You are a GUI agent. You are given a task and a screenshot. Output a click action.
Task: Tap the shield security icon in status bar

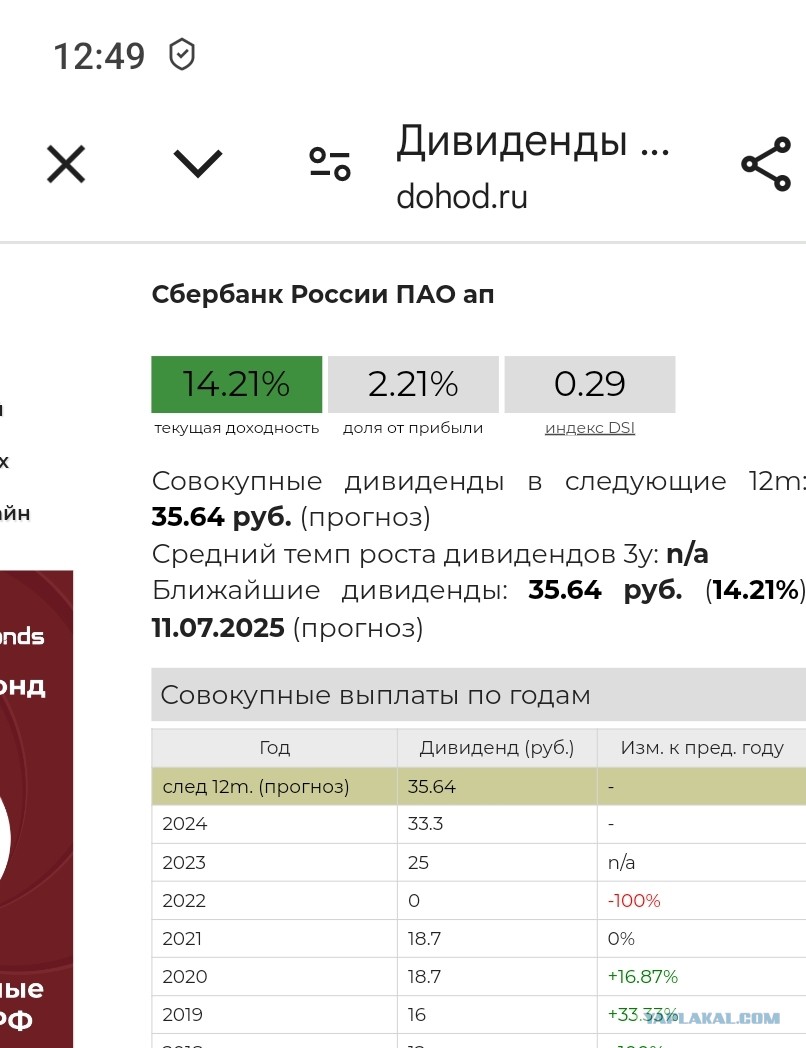[182, 55]
